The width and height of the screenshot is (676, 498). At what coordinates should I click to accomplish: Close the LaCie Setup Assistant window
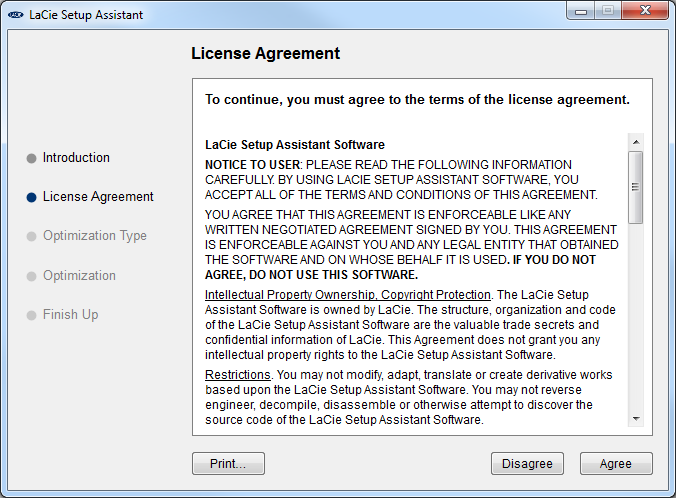[645, 10]
